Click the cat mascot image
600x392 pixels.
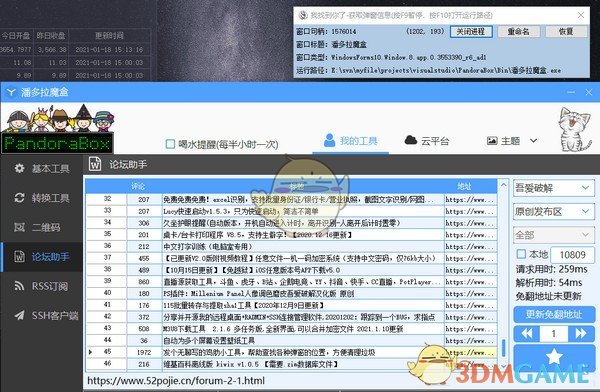point(574,129)
